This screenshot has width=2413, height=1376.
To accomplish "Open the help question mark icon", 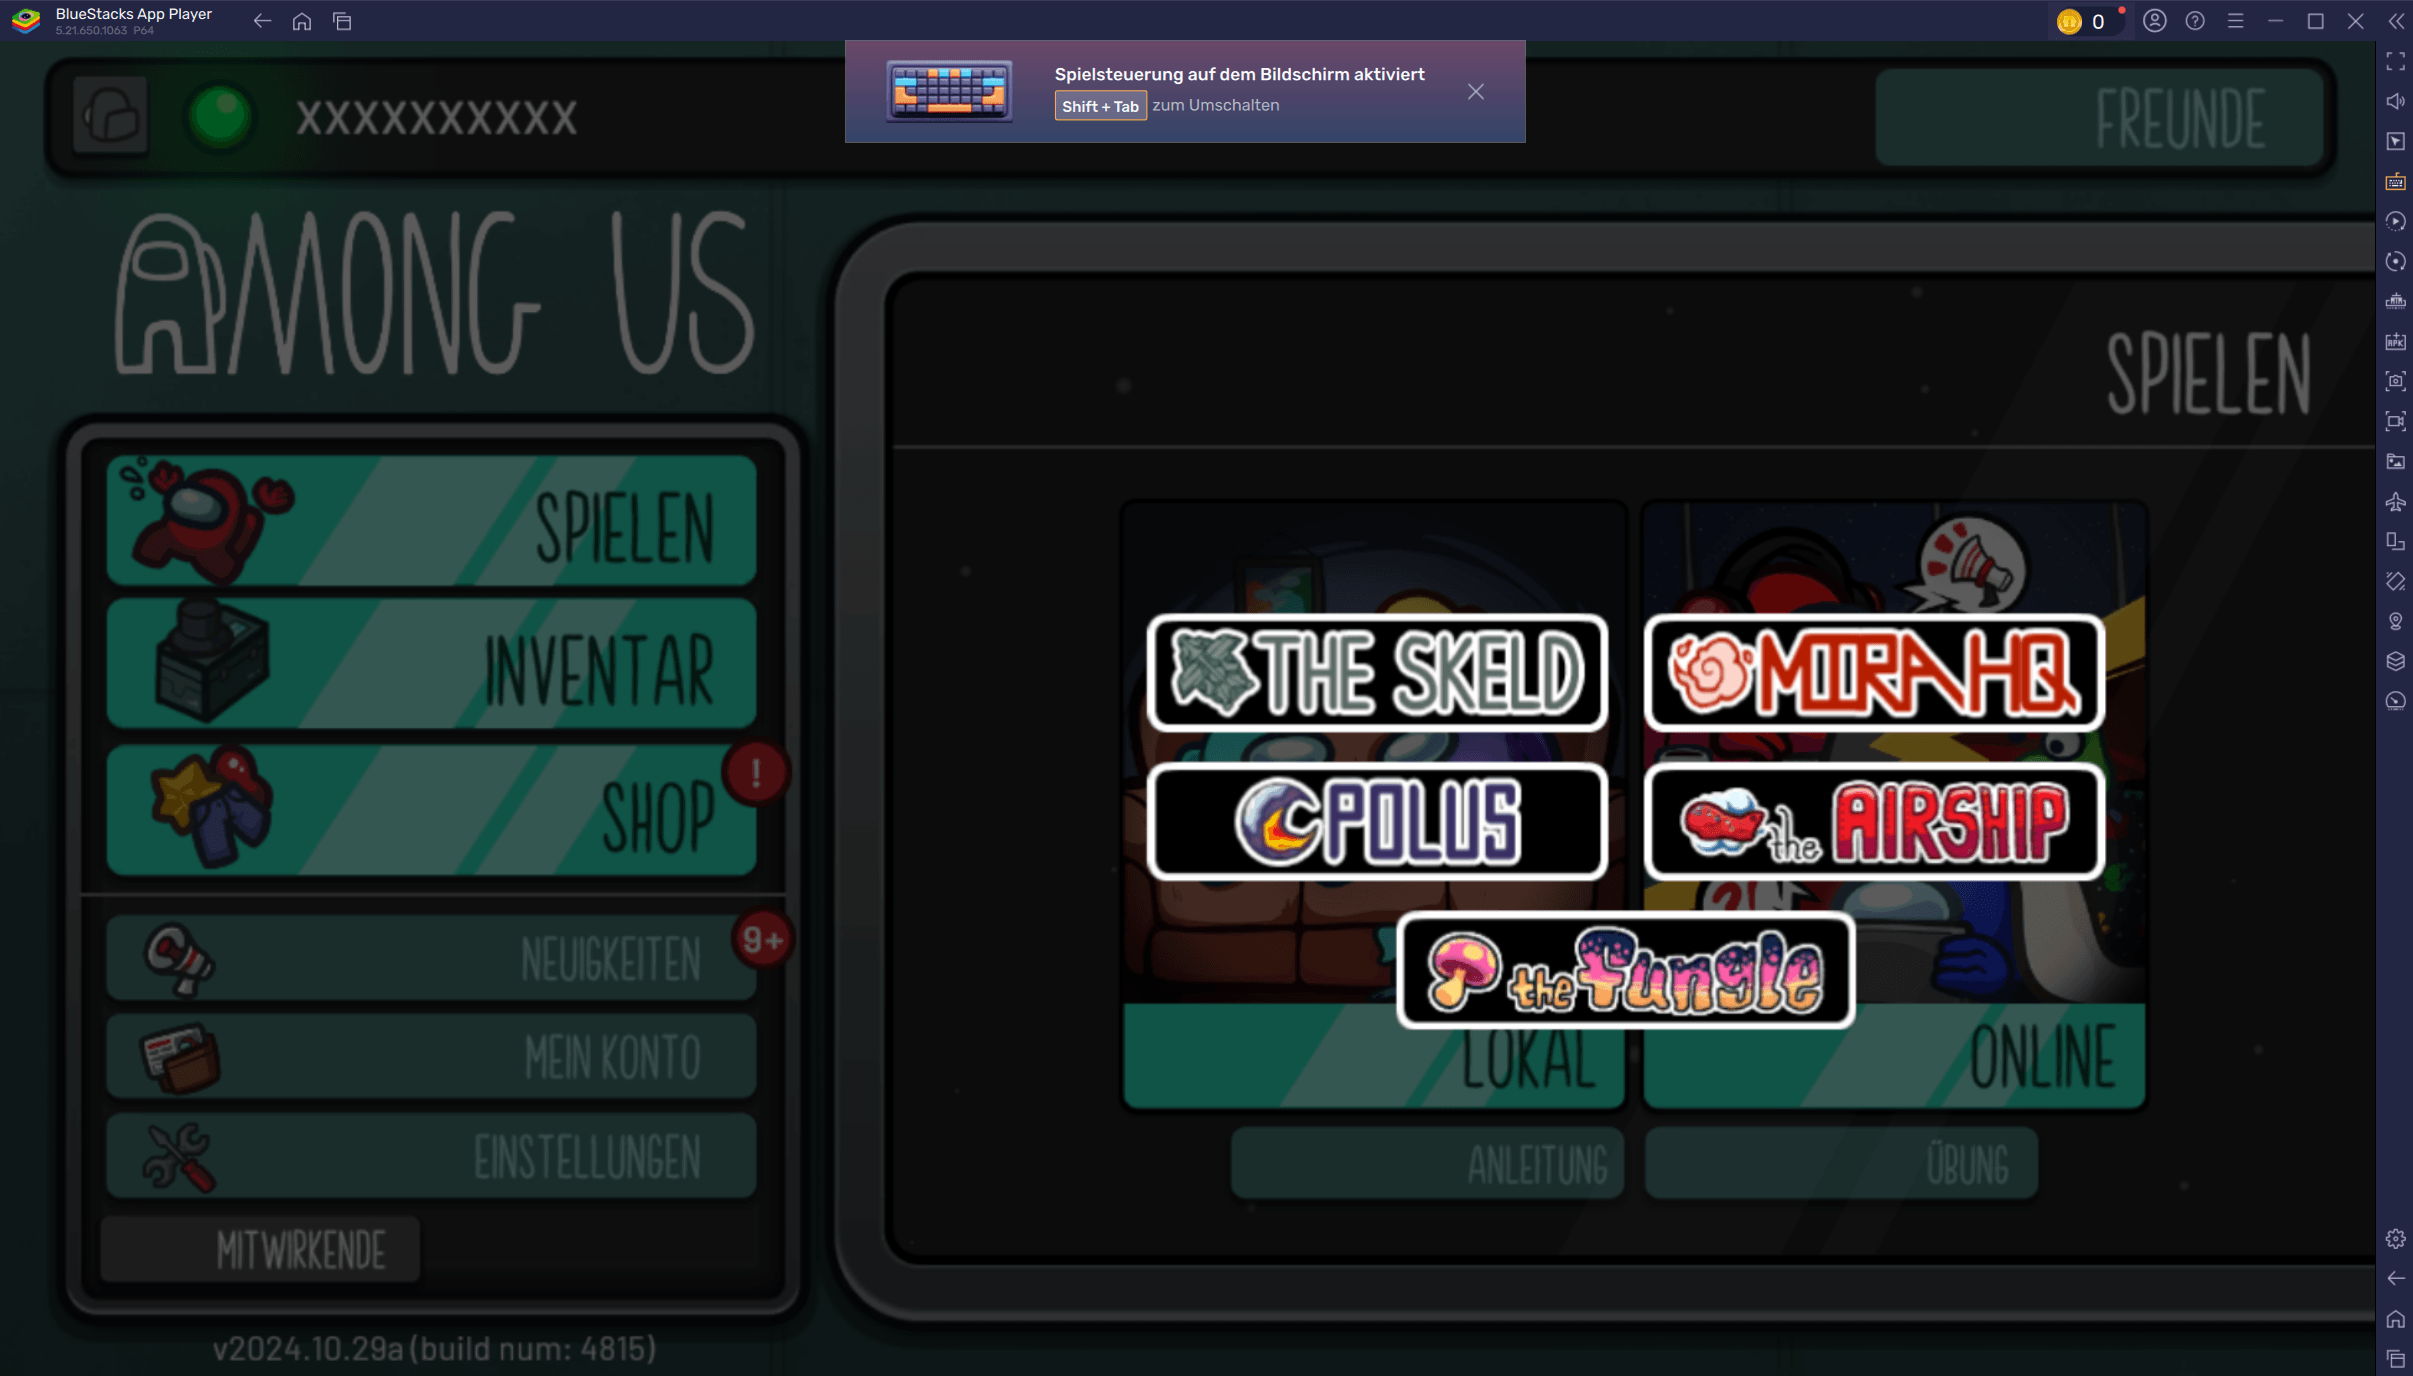I will click(x=2195, y=21).
